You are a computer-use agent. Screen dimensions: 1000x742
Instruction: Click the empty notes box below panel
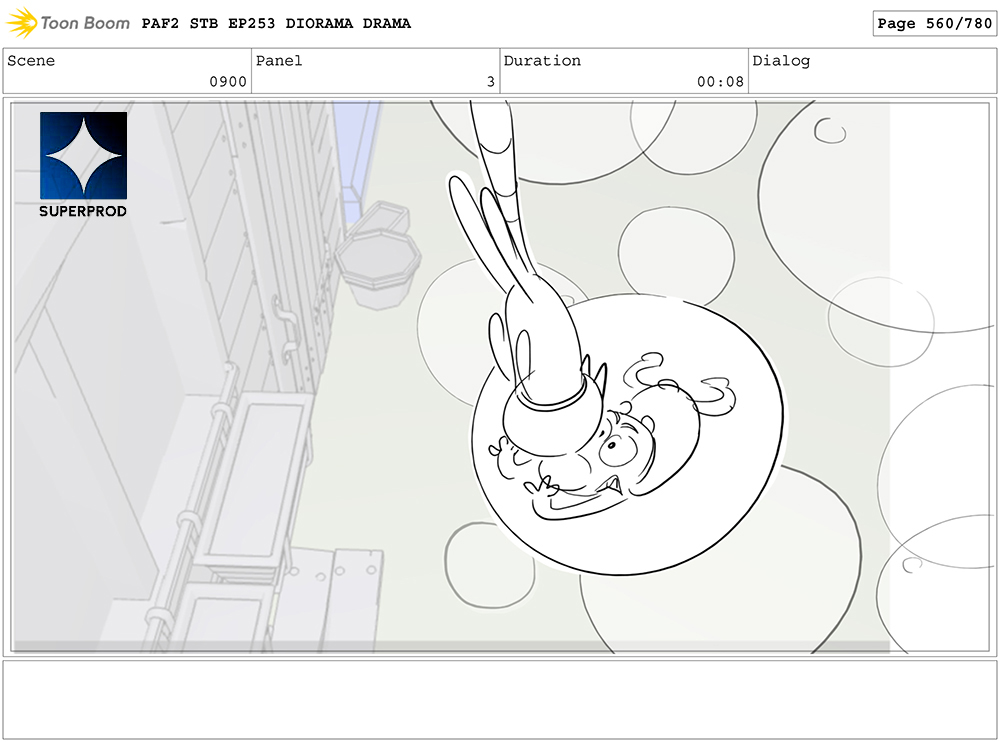pyautogui.click(x=500, y=700)
